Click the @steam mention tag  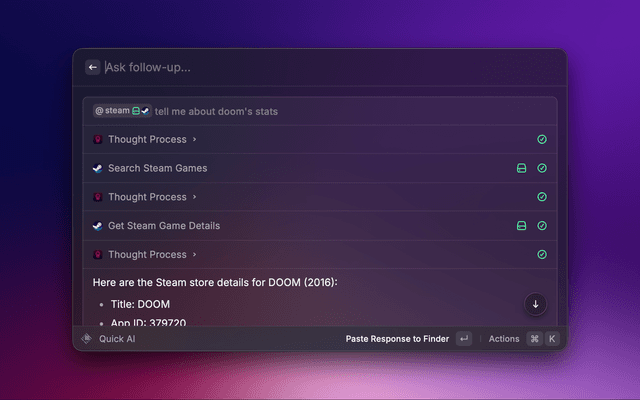pyautogui.click(x=122, y=111)
